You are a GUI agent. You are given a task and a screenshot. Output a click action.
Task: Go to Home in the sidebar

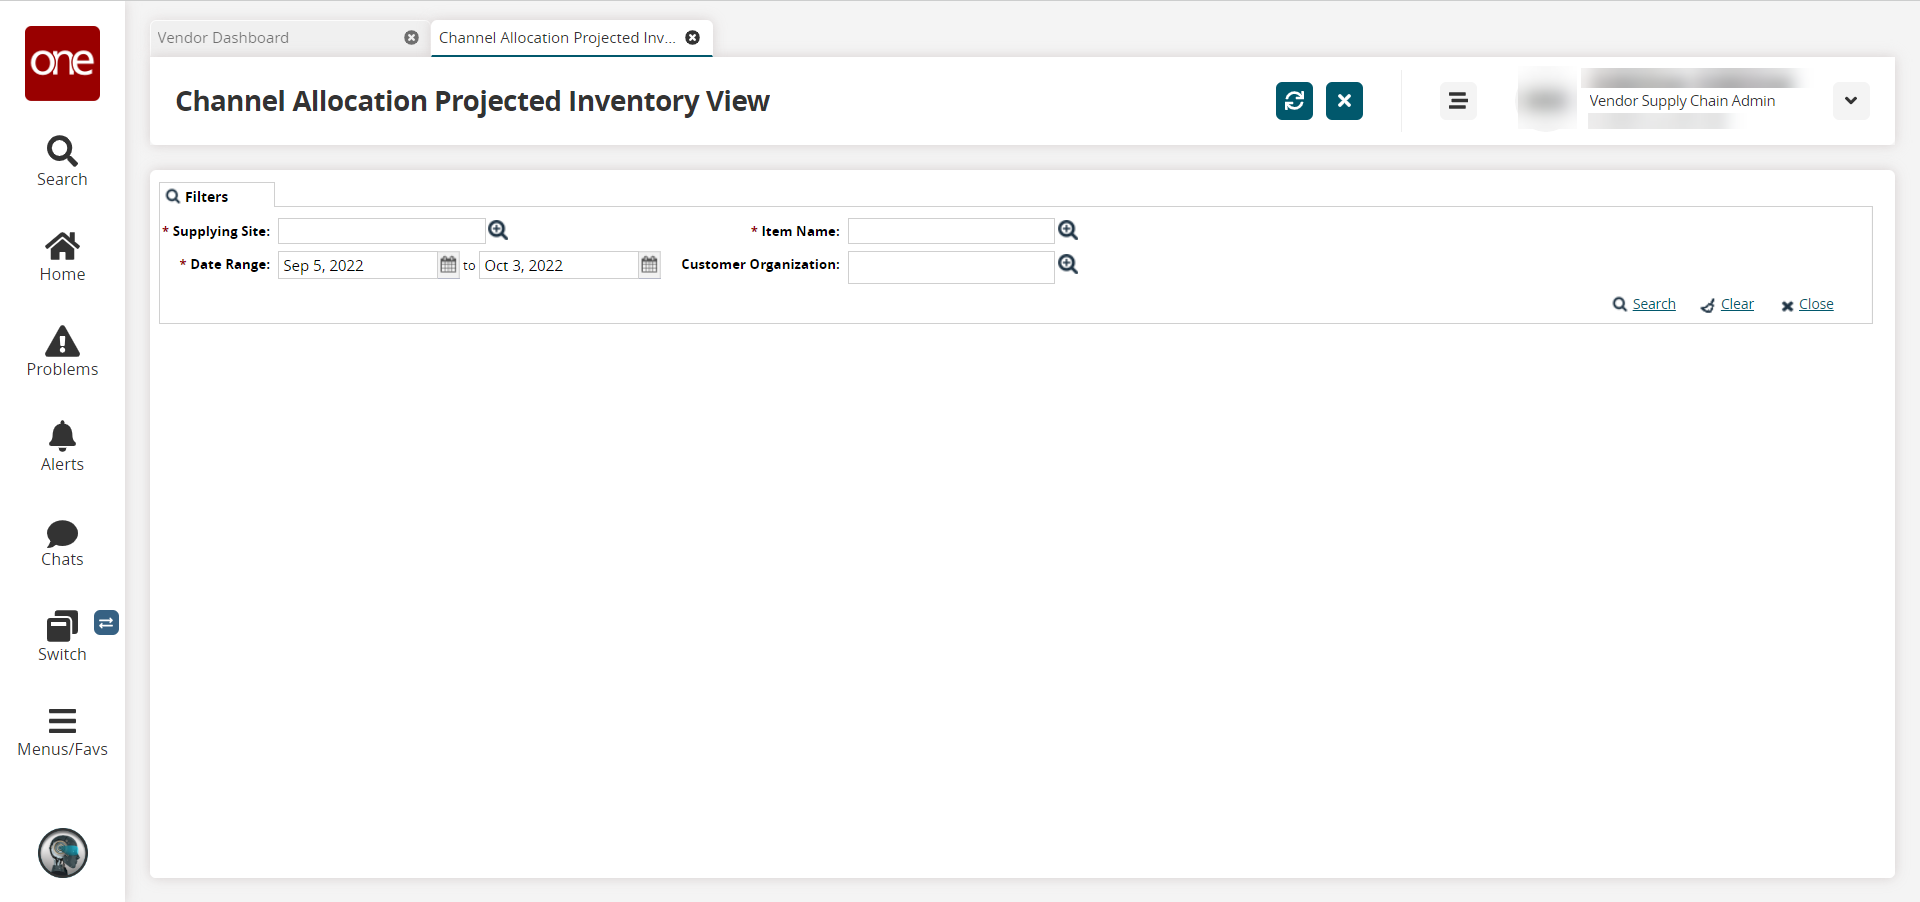pos(62,256)
